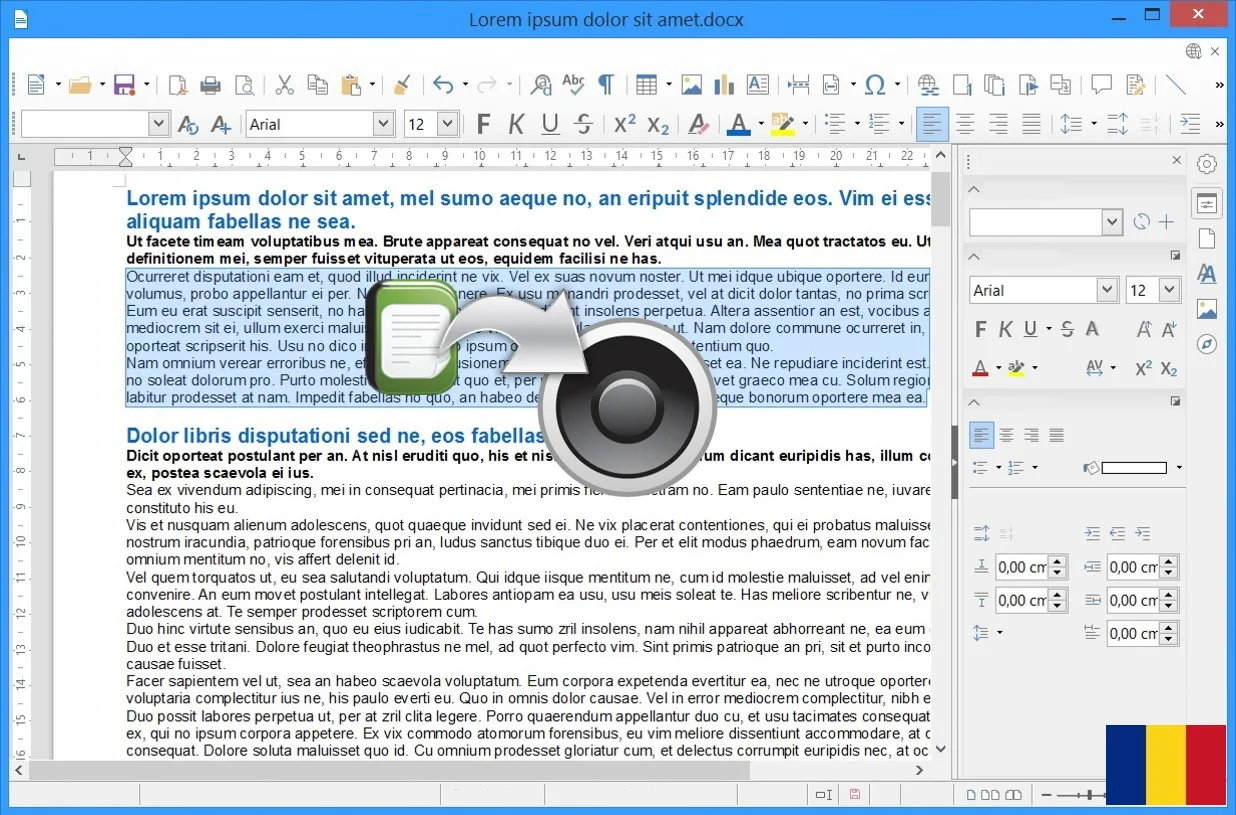Switch to the sidebar Properties tab
1236x815 pixels.
tap(1207, 203)
